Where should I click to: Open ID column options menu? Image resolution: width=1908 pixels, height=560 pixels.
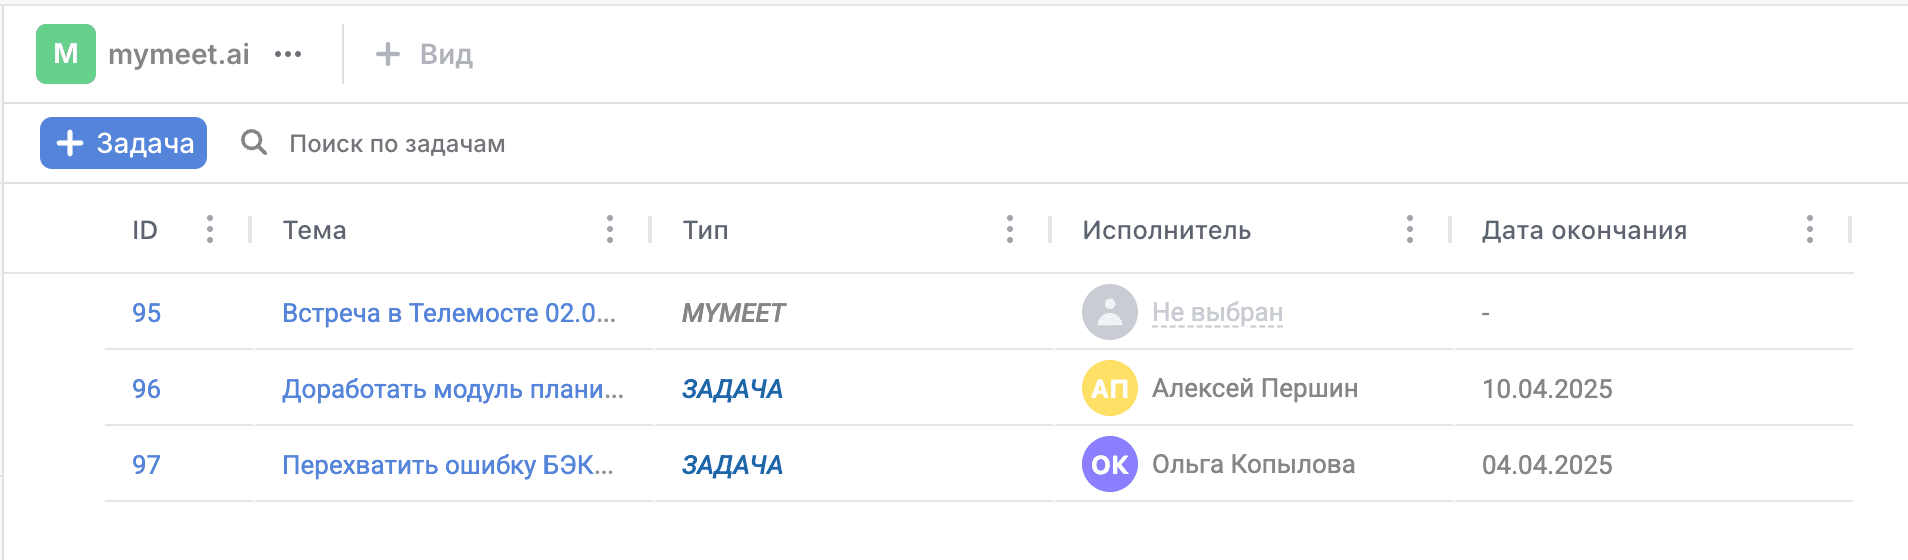point(210,230)
